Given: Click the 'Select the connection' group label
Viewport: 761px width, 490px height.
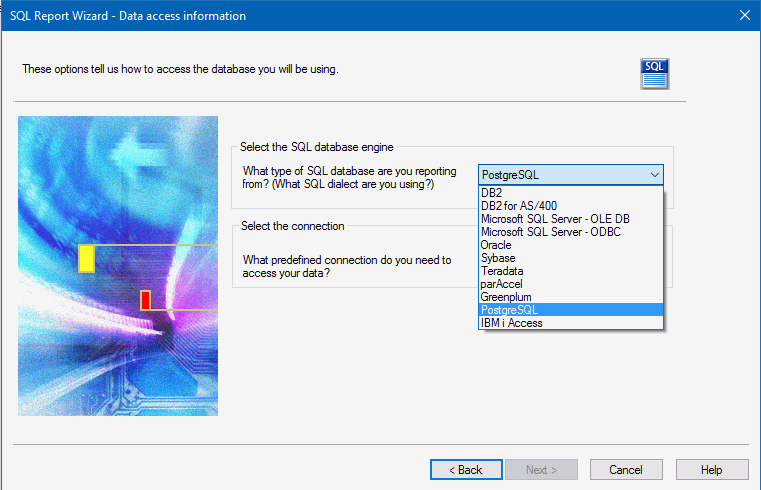Looking at the screenshot, I should (x=293, y=226).
